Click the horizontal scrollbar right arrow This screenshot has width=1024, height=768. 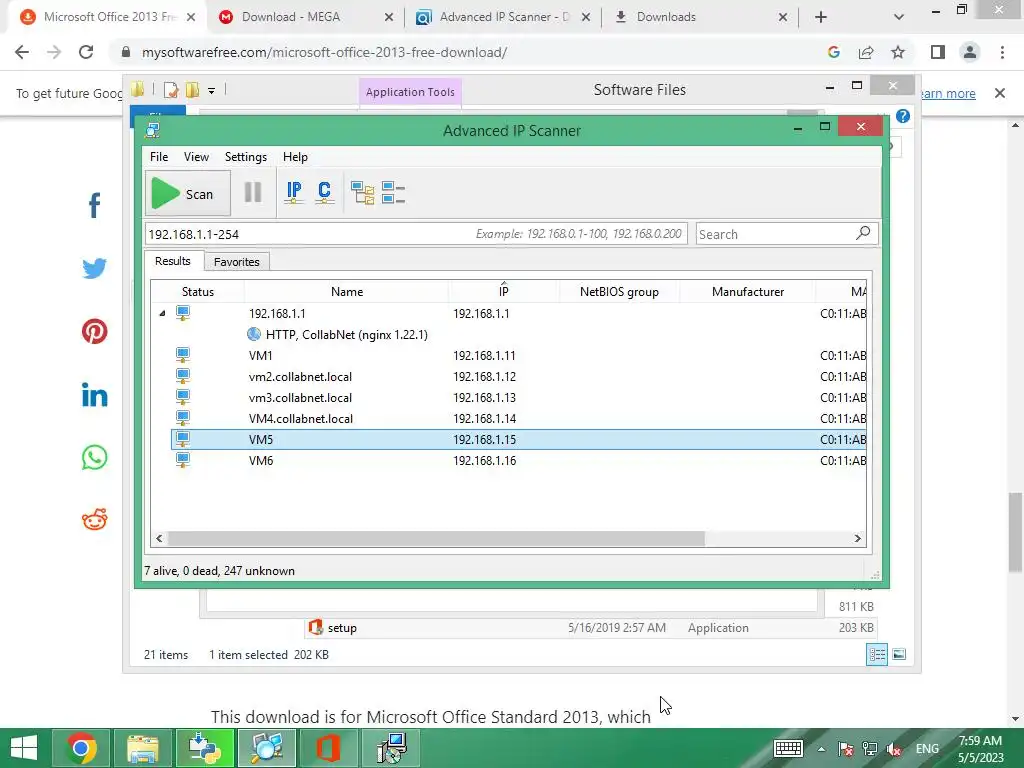pos(857,539)
